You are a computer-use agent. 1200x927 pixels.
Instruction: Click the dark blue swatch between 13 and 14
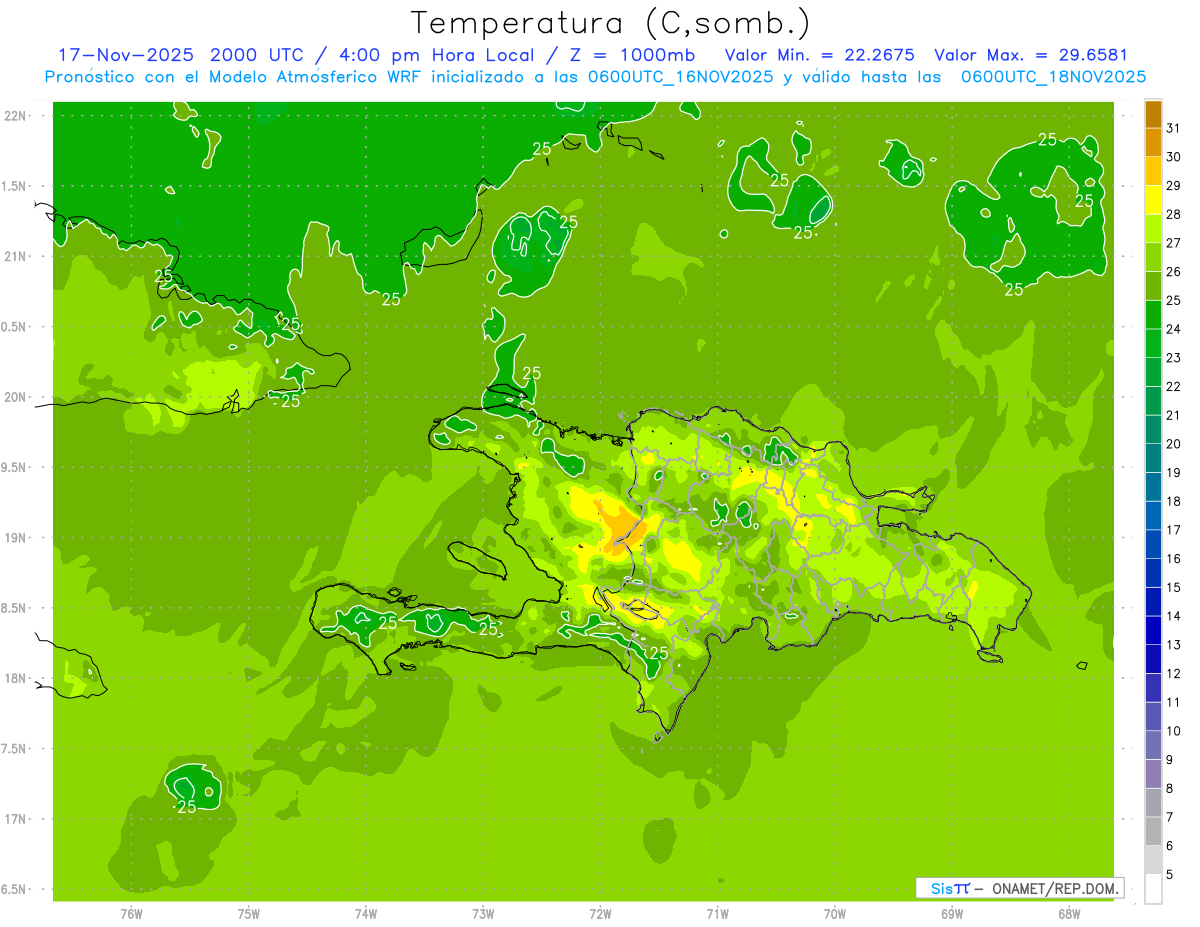1153,630
